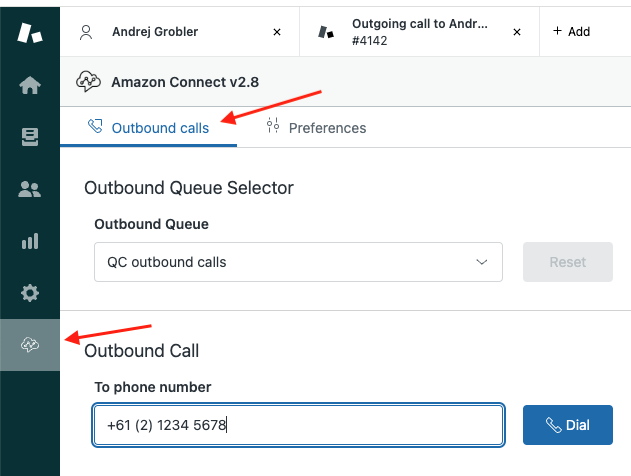631x476 pixels.
Task: Select the Outbound calls tab
Action: pos(149,128)
